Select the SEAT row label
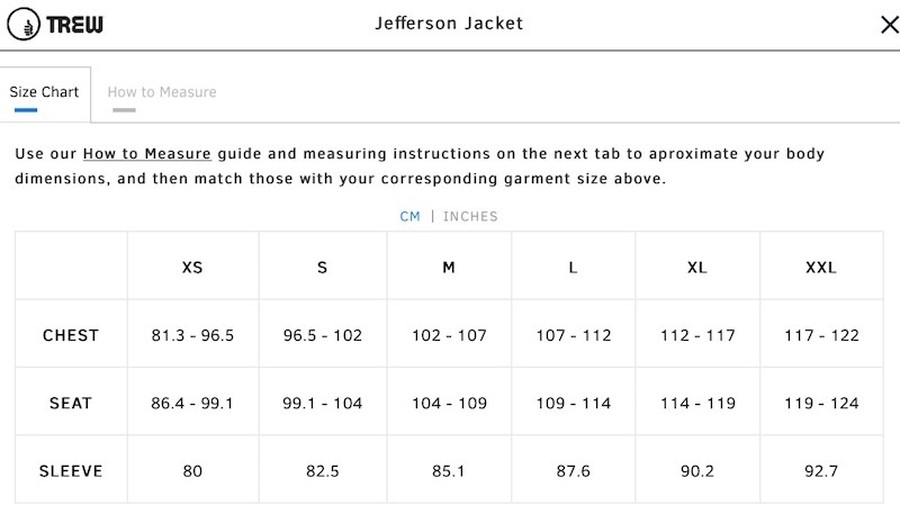Screen dimensions: 900x505 (71, 403)
